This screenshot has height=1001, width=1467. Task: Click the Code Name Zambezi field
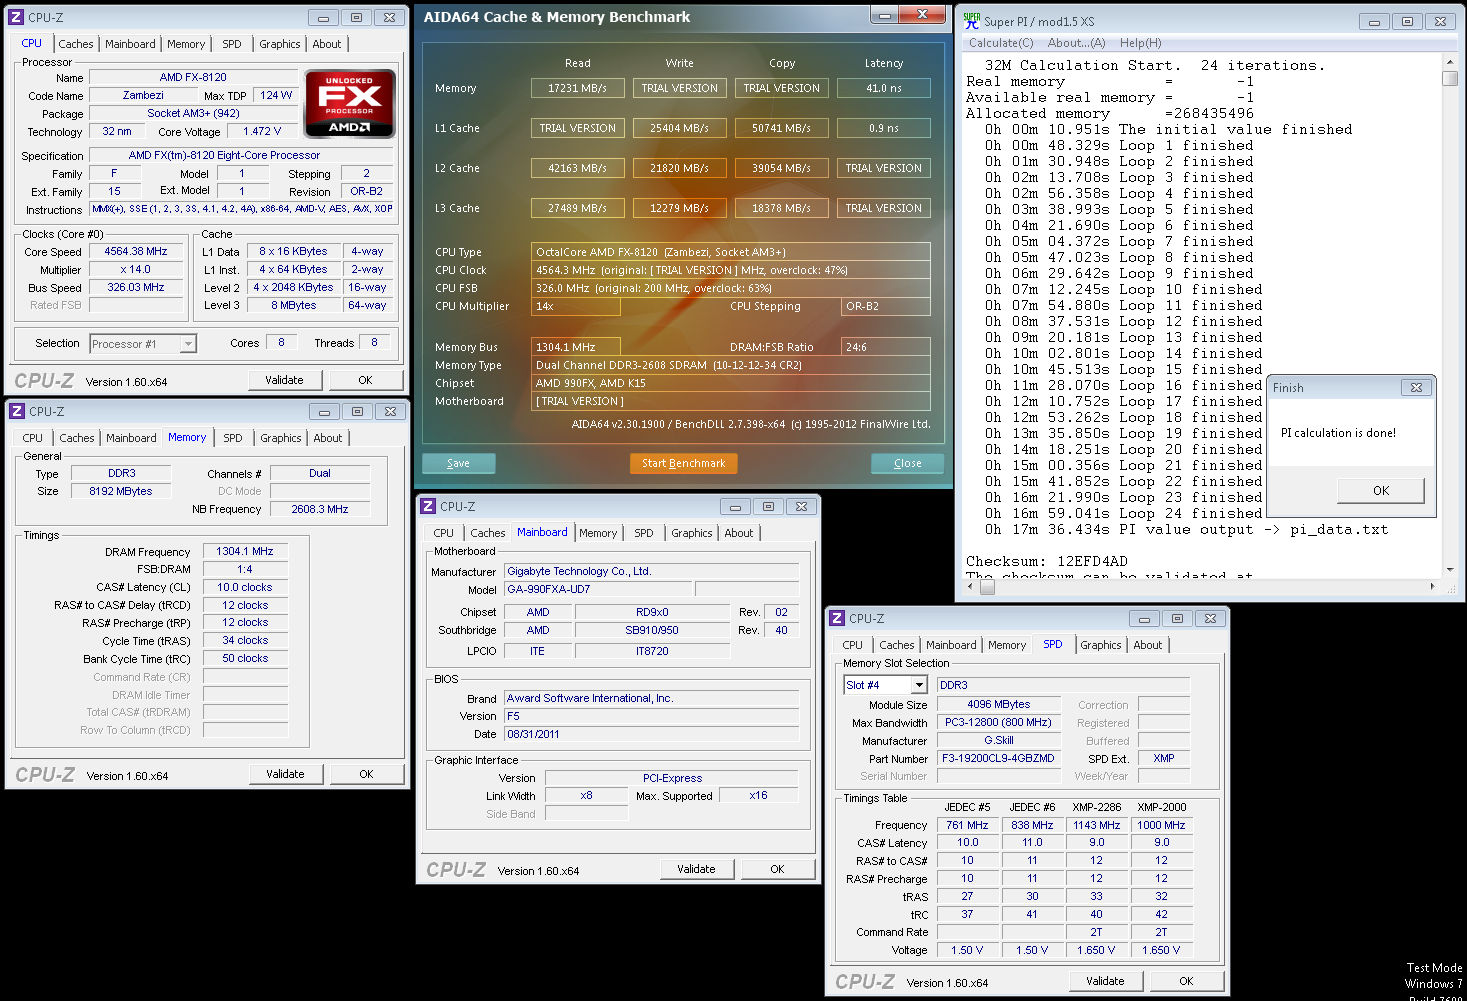click(x=143, y=95)
